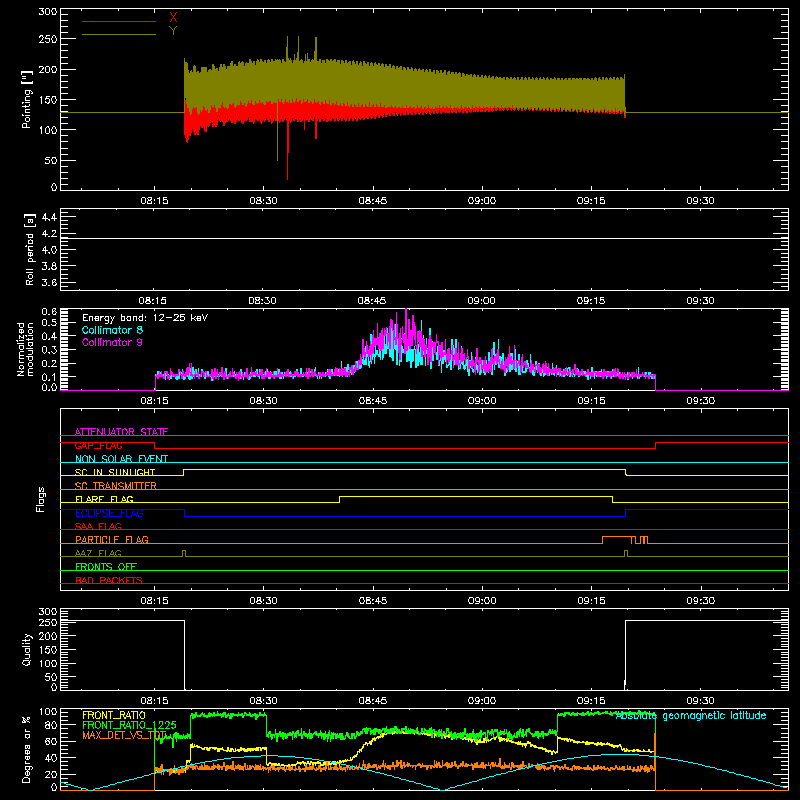The width and height of the screenshot is (800, 800).
Task: Click the 09:30 tick label under Quality plot
Action: (x=700, y=701)
